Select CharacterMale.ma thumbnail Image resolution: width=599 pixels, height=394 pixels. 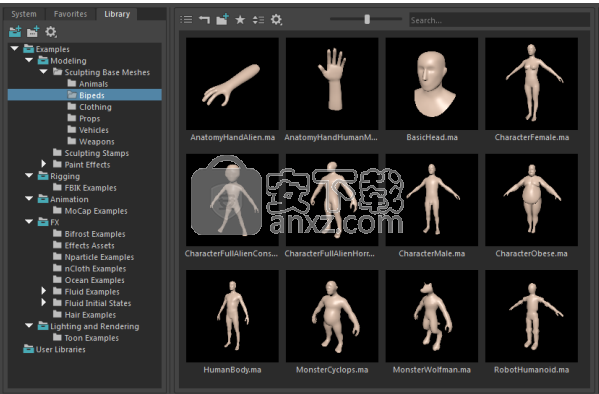point(432,200)
